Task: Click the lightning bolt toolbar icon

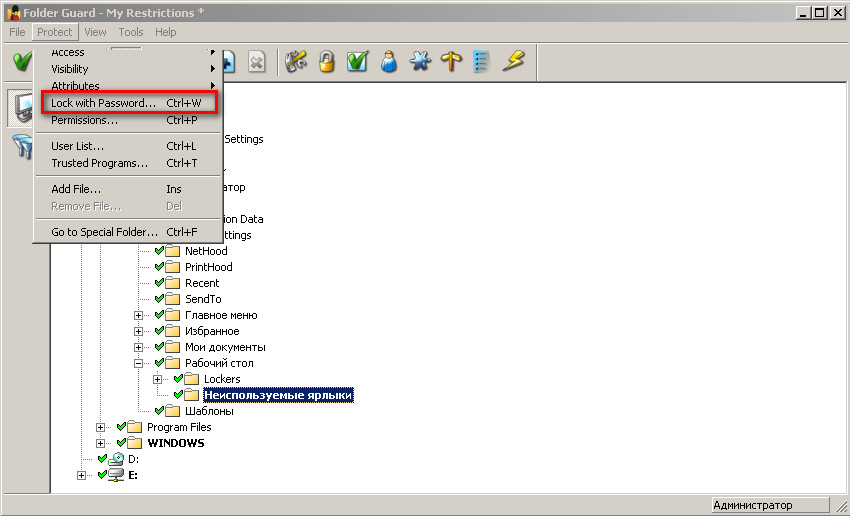Action: point(513,62)
